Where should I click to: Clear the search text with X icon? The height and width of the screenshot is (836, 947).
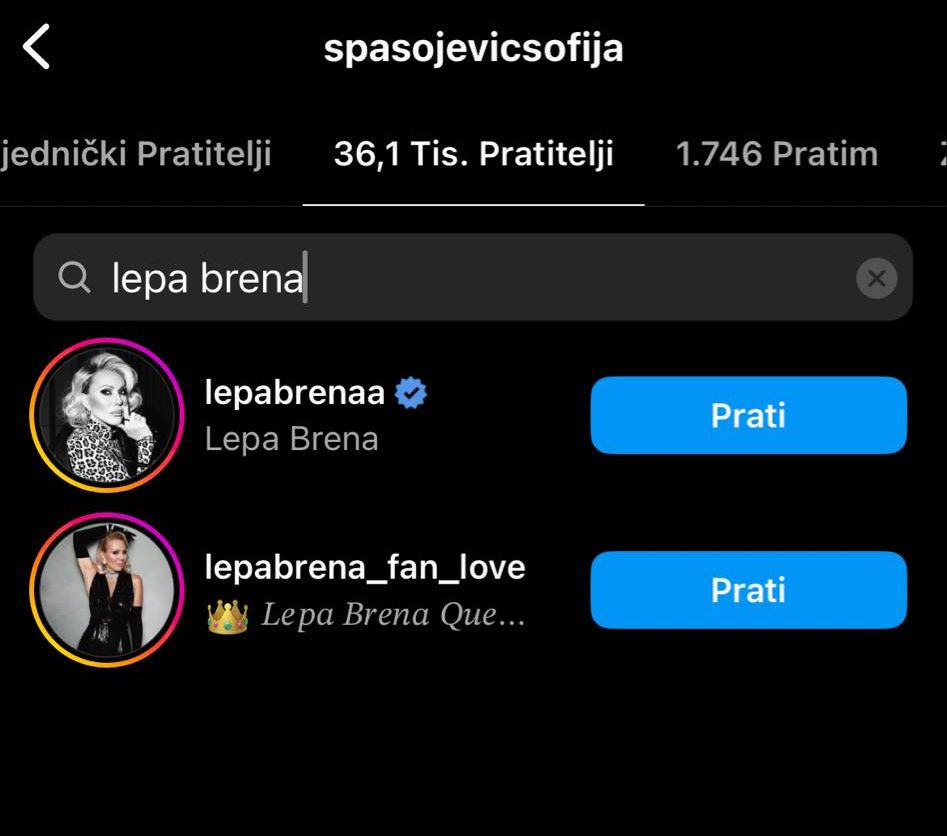(x=876, y=278)
